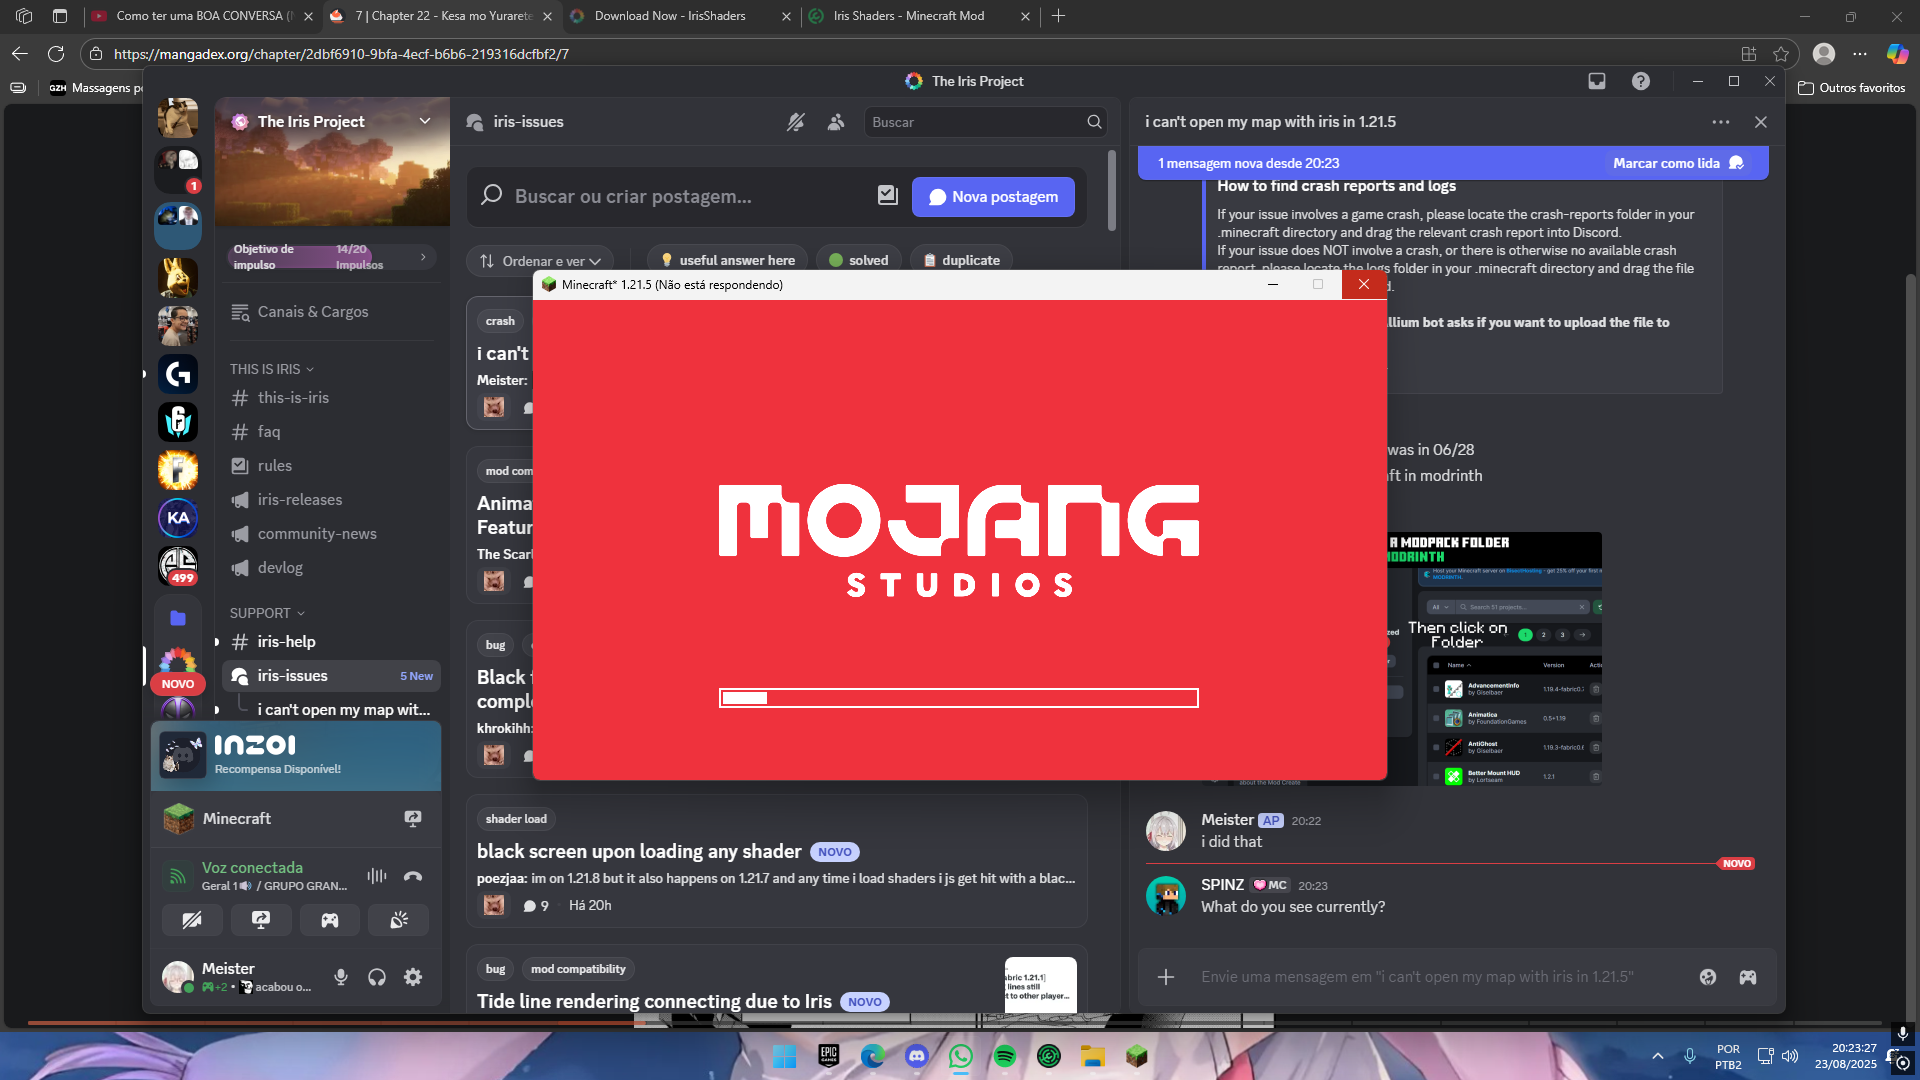Click Marcar como lida button

[1677, 163]
